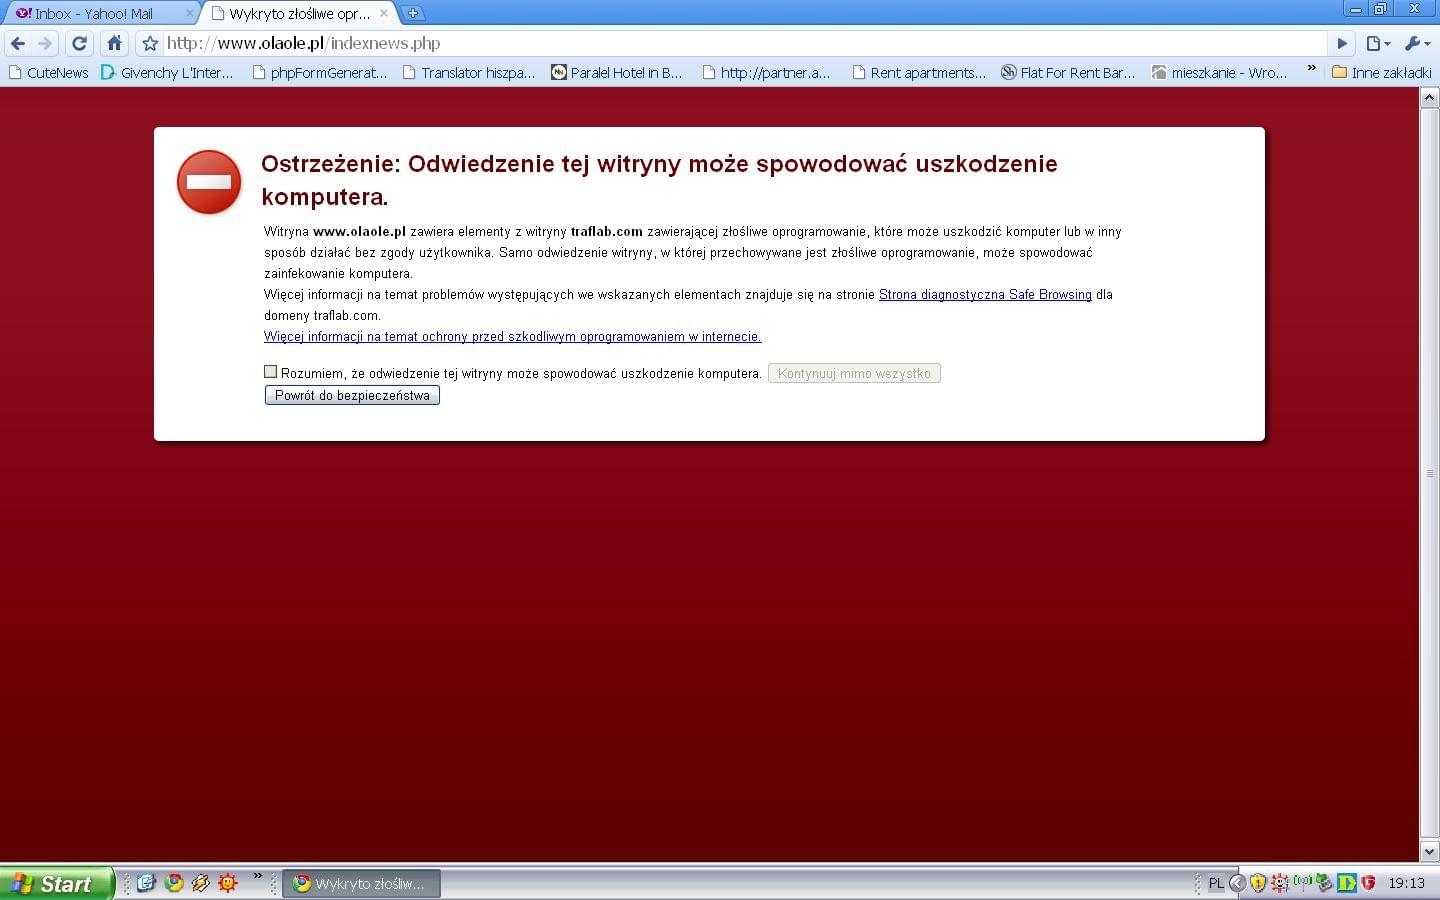This screenshot has width=1440, height=900.
Task: Click the red G shield tray icon
Action: (1368, 883)
